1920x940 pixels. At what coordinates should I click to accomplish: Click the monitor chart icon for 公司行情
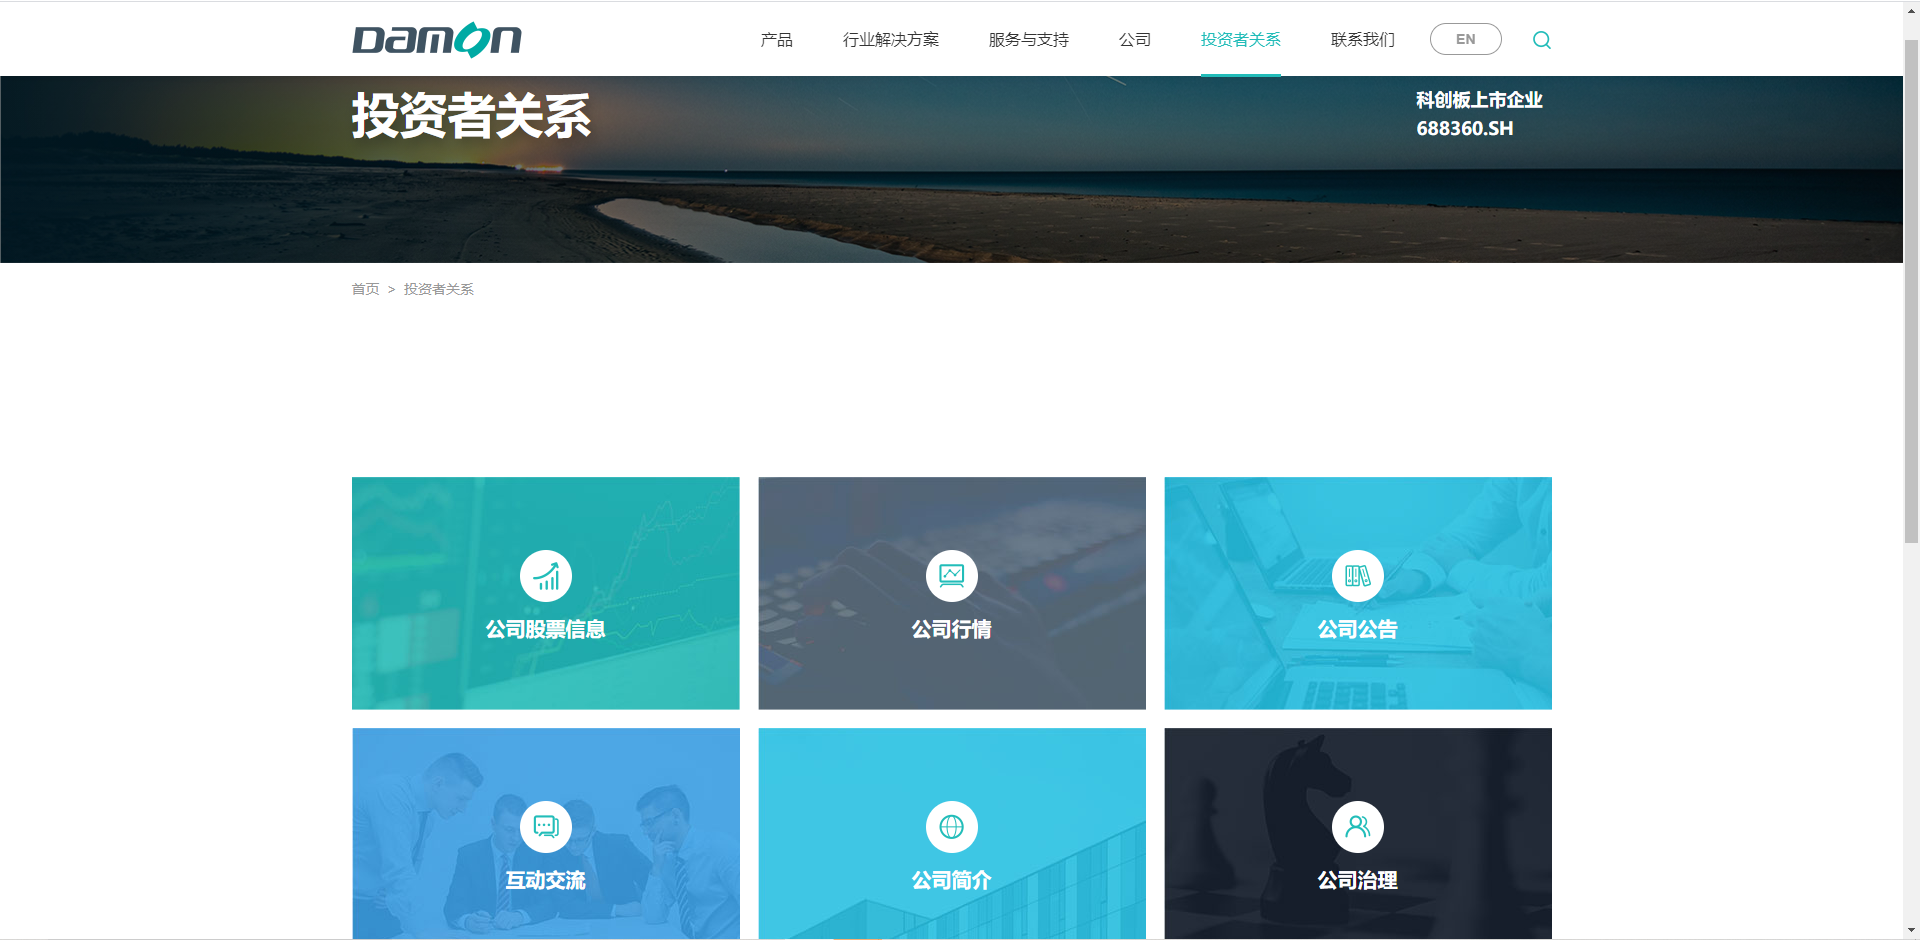click(951, 576)
